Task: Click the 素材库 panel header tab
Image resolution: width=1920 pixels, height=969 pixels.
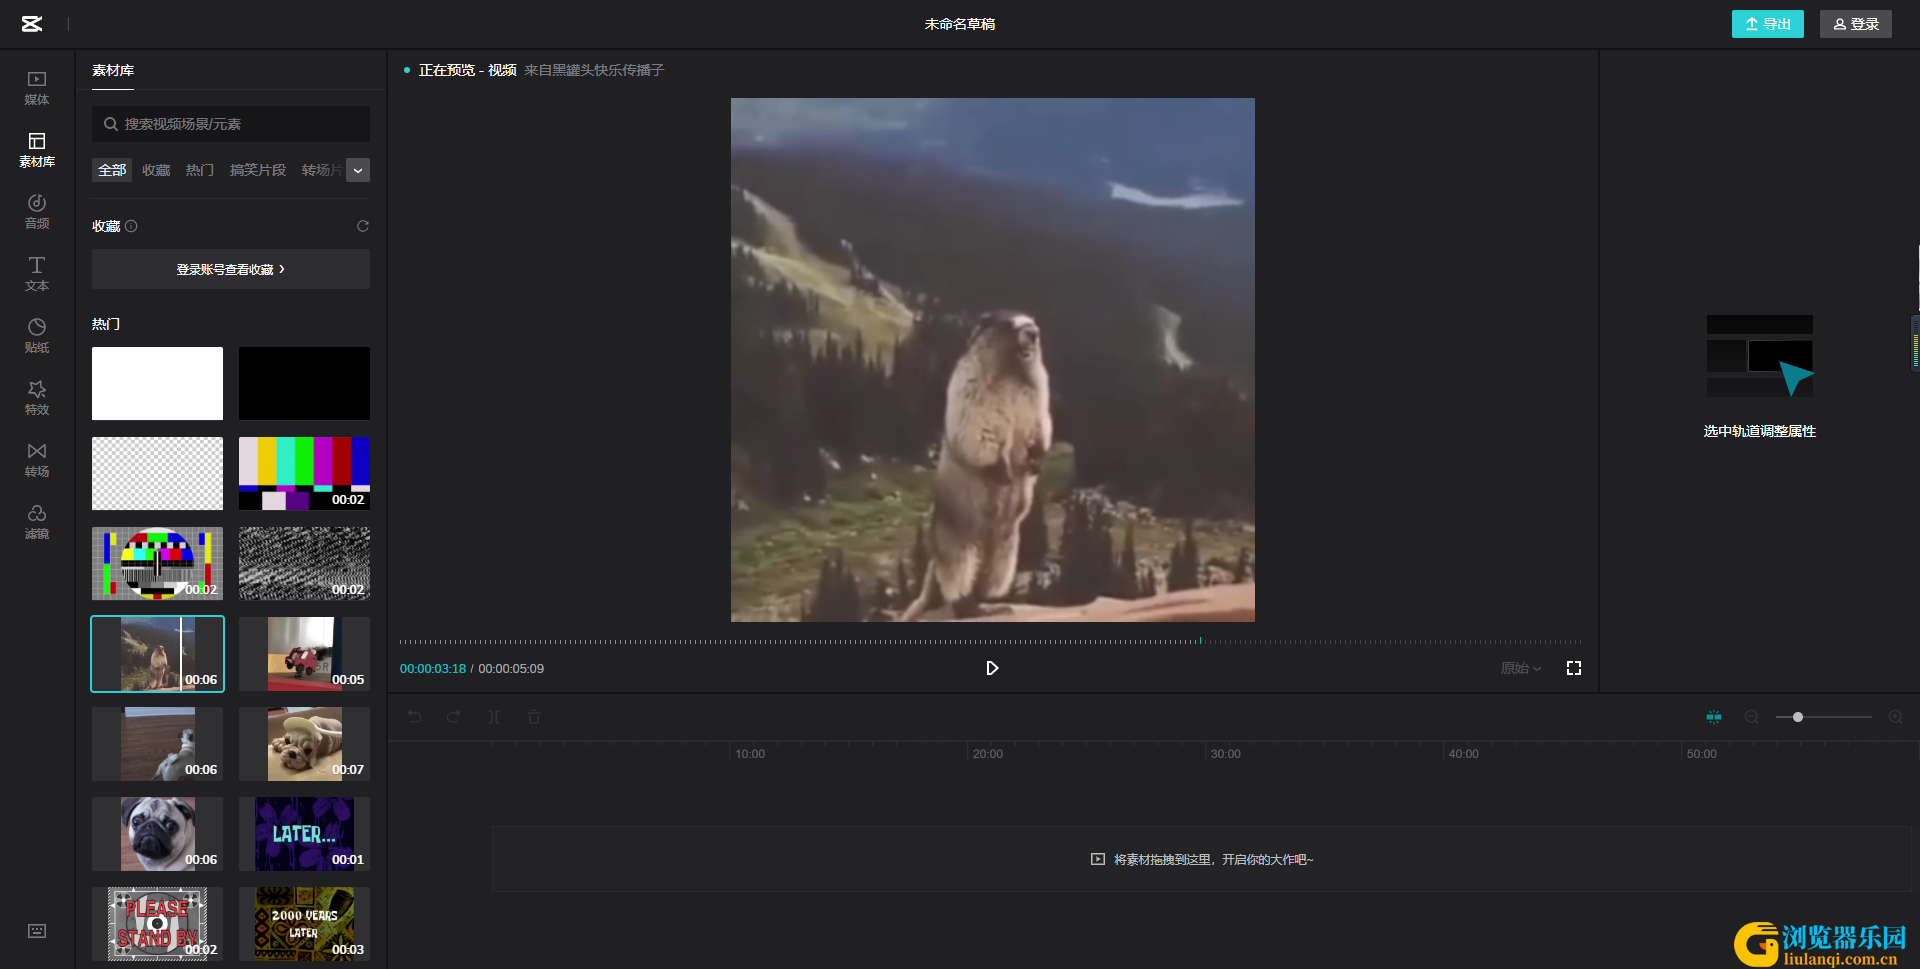Action: coord(113,70)
